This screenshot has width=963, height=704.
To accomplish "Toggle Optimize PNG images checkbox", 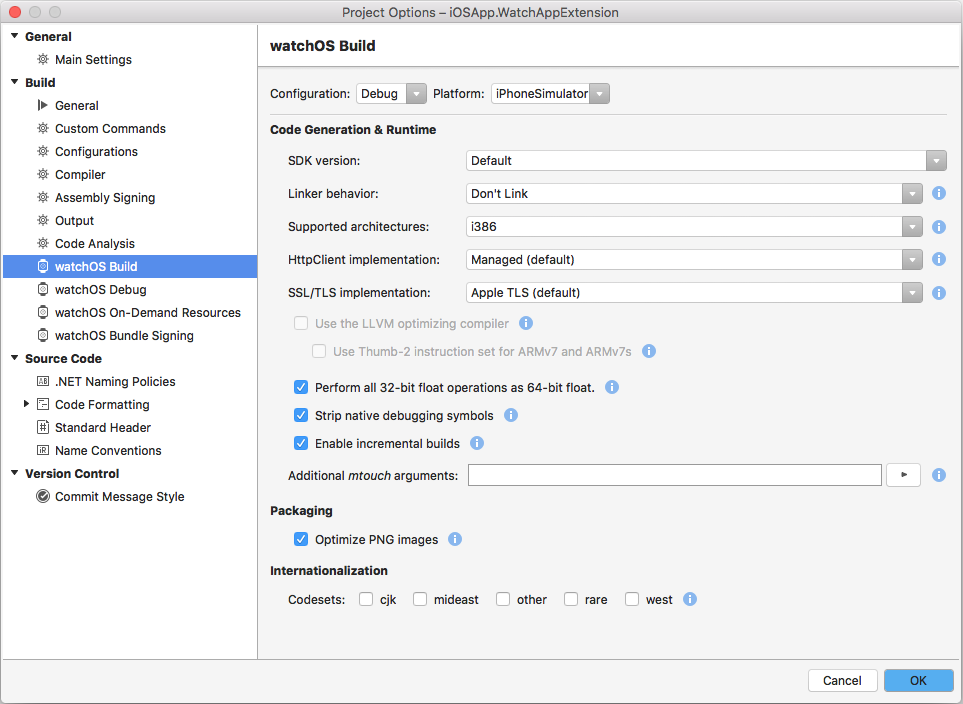I will click(x=301, y=539).
